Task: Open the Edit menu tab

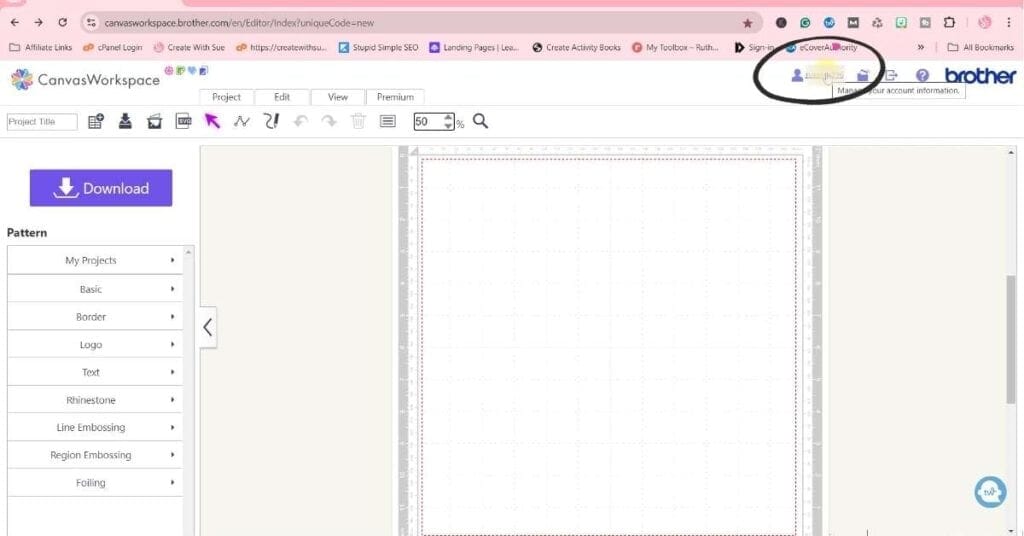Action: (x=281, y=97)
